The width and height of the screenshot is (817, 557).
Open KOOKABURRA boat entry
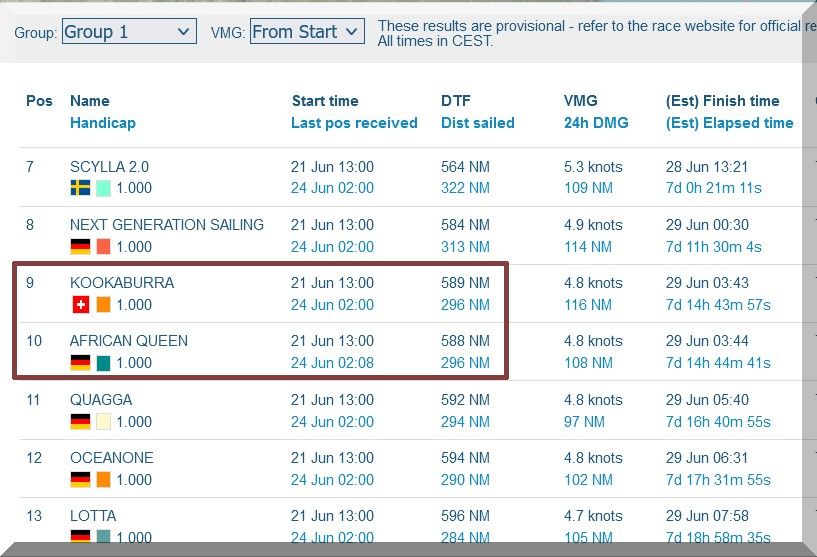coord(122,283)
